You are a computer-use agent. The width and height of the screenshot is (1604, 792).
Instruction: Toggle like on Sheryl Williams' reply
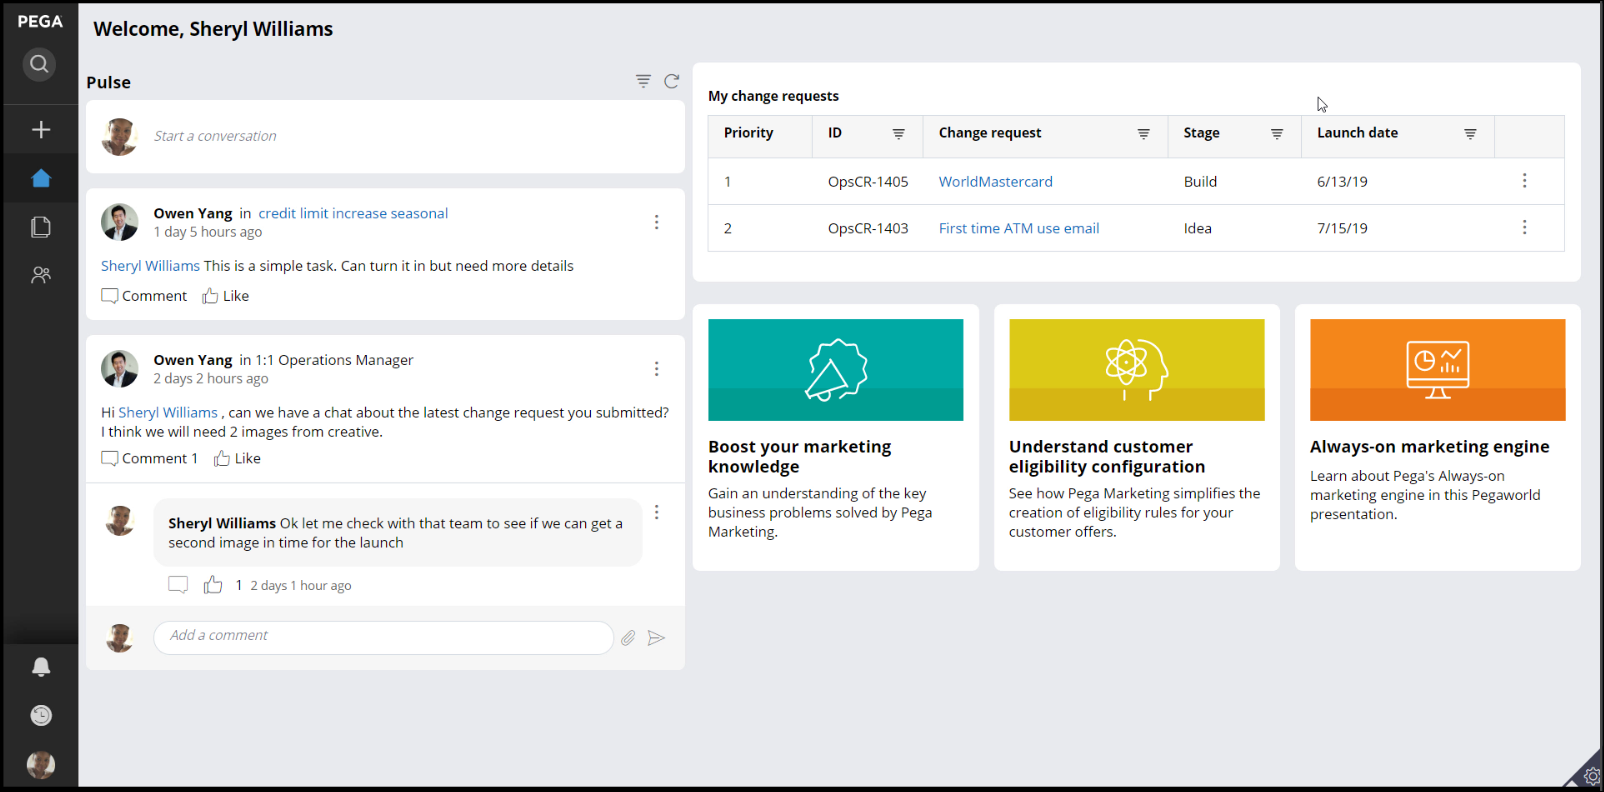coord(213,585)
